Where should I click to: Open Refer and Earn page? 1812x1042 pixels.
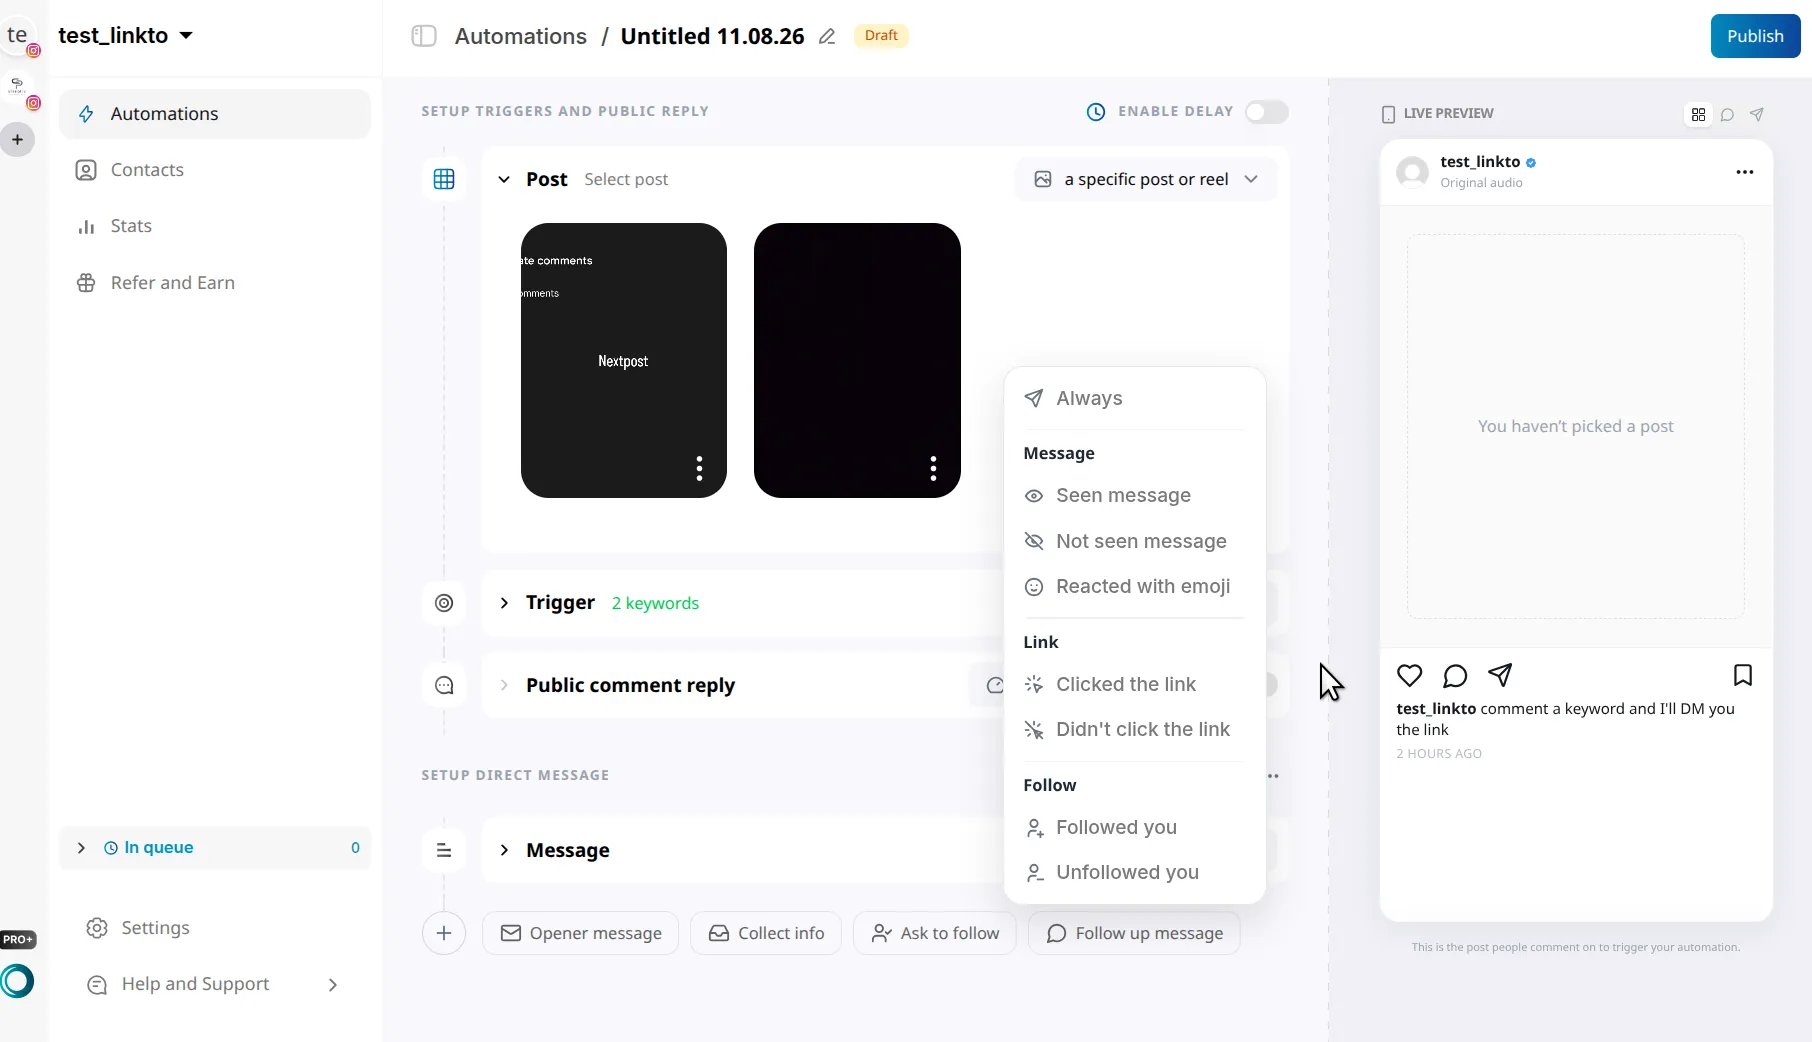coord(215,283)
